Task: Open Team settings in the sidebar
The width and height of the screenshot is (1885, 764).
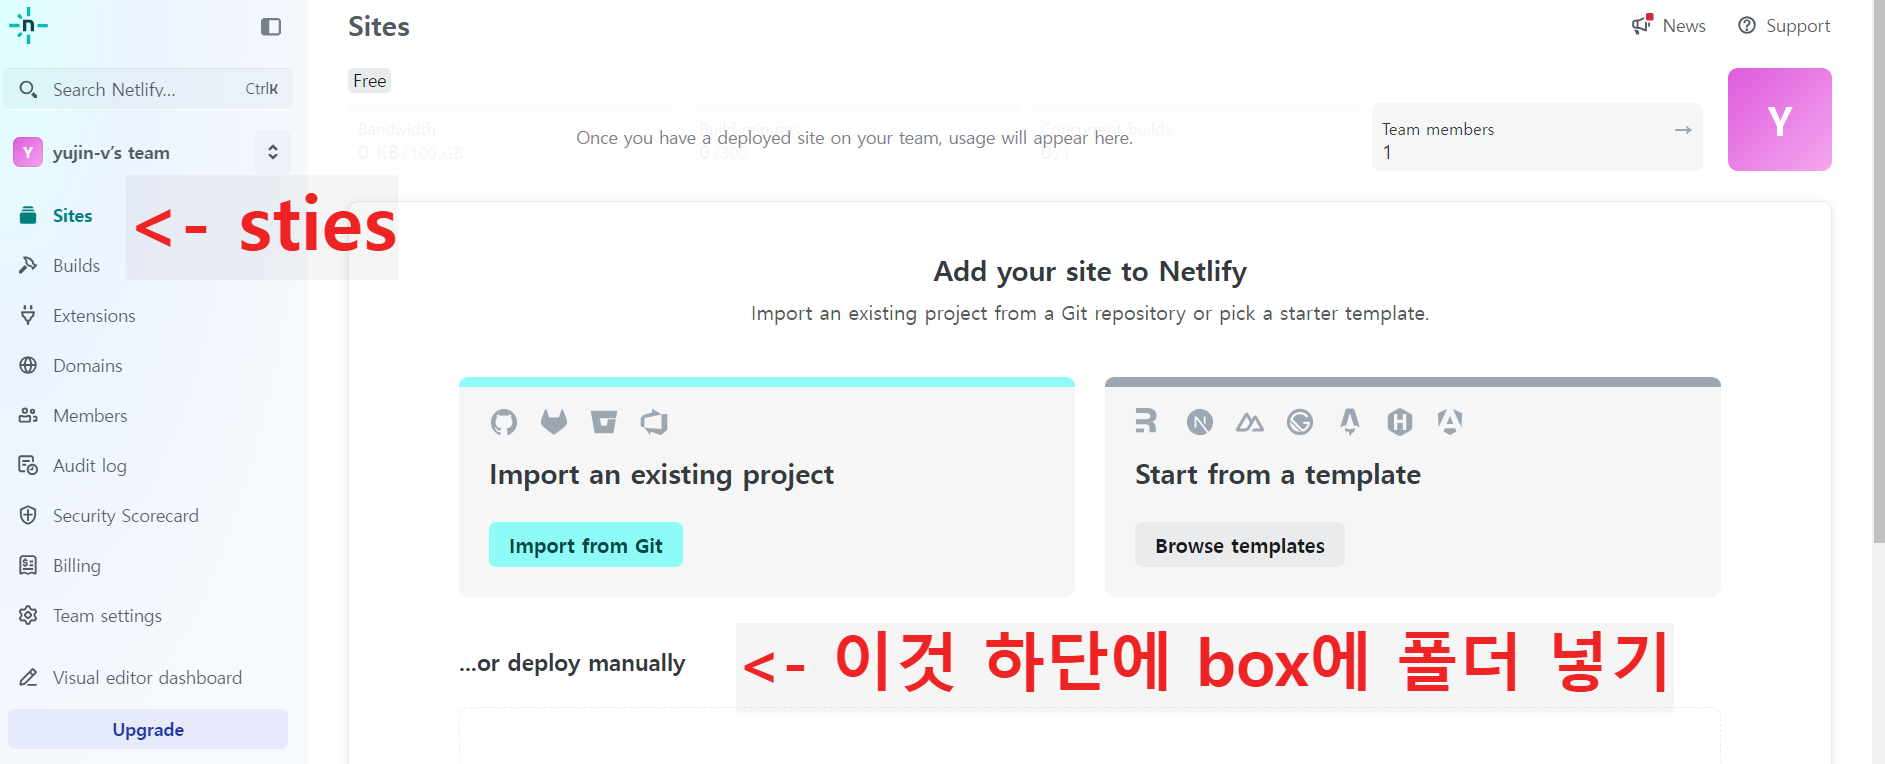Action: [107, 615]
